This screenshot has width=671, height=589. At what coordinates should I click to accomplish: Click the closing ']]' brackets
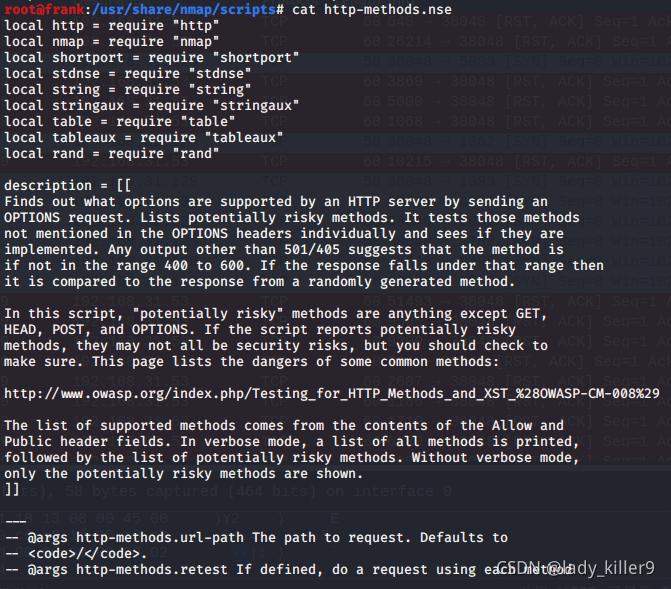(12, 489)
